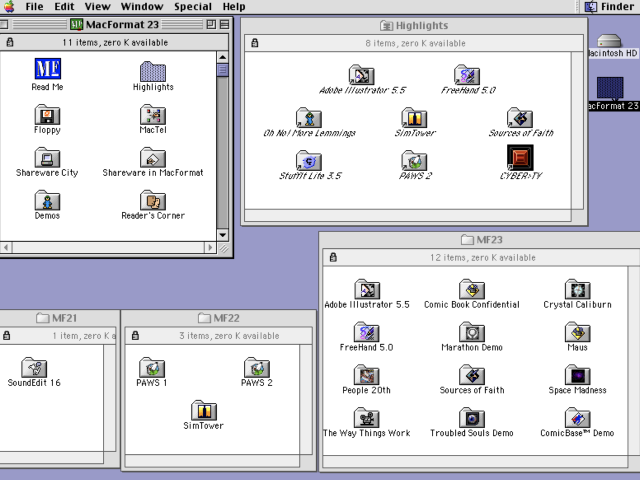Select the MacFormat 23 desktop disc icon
640x480 pixels.
pos(610,88)
